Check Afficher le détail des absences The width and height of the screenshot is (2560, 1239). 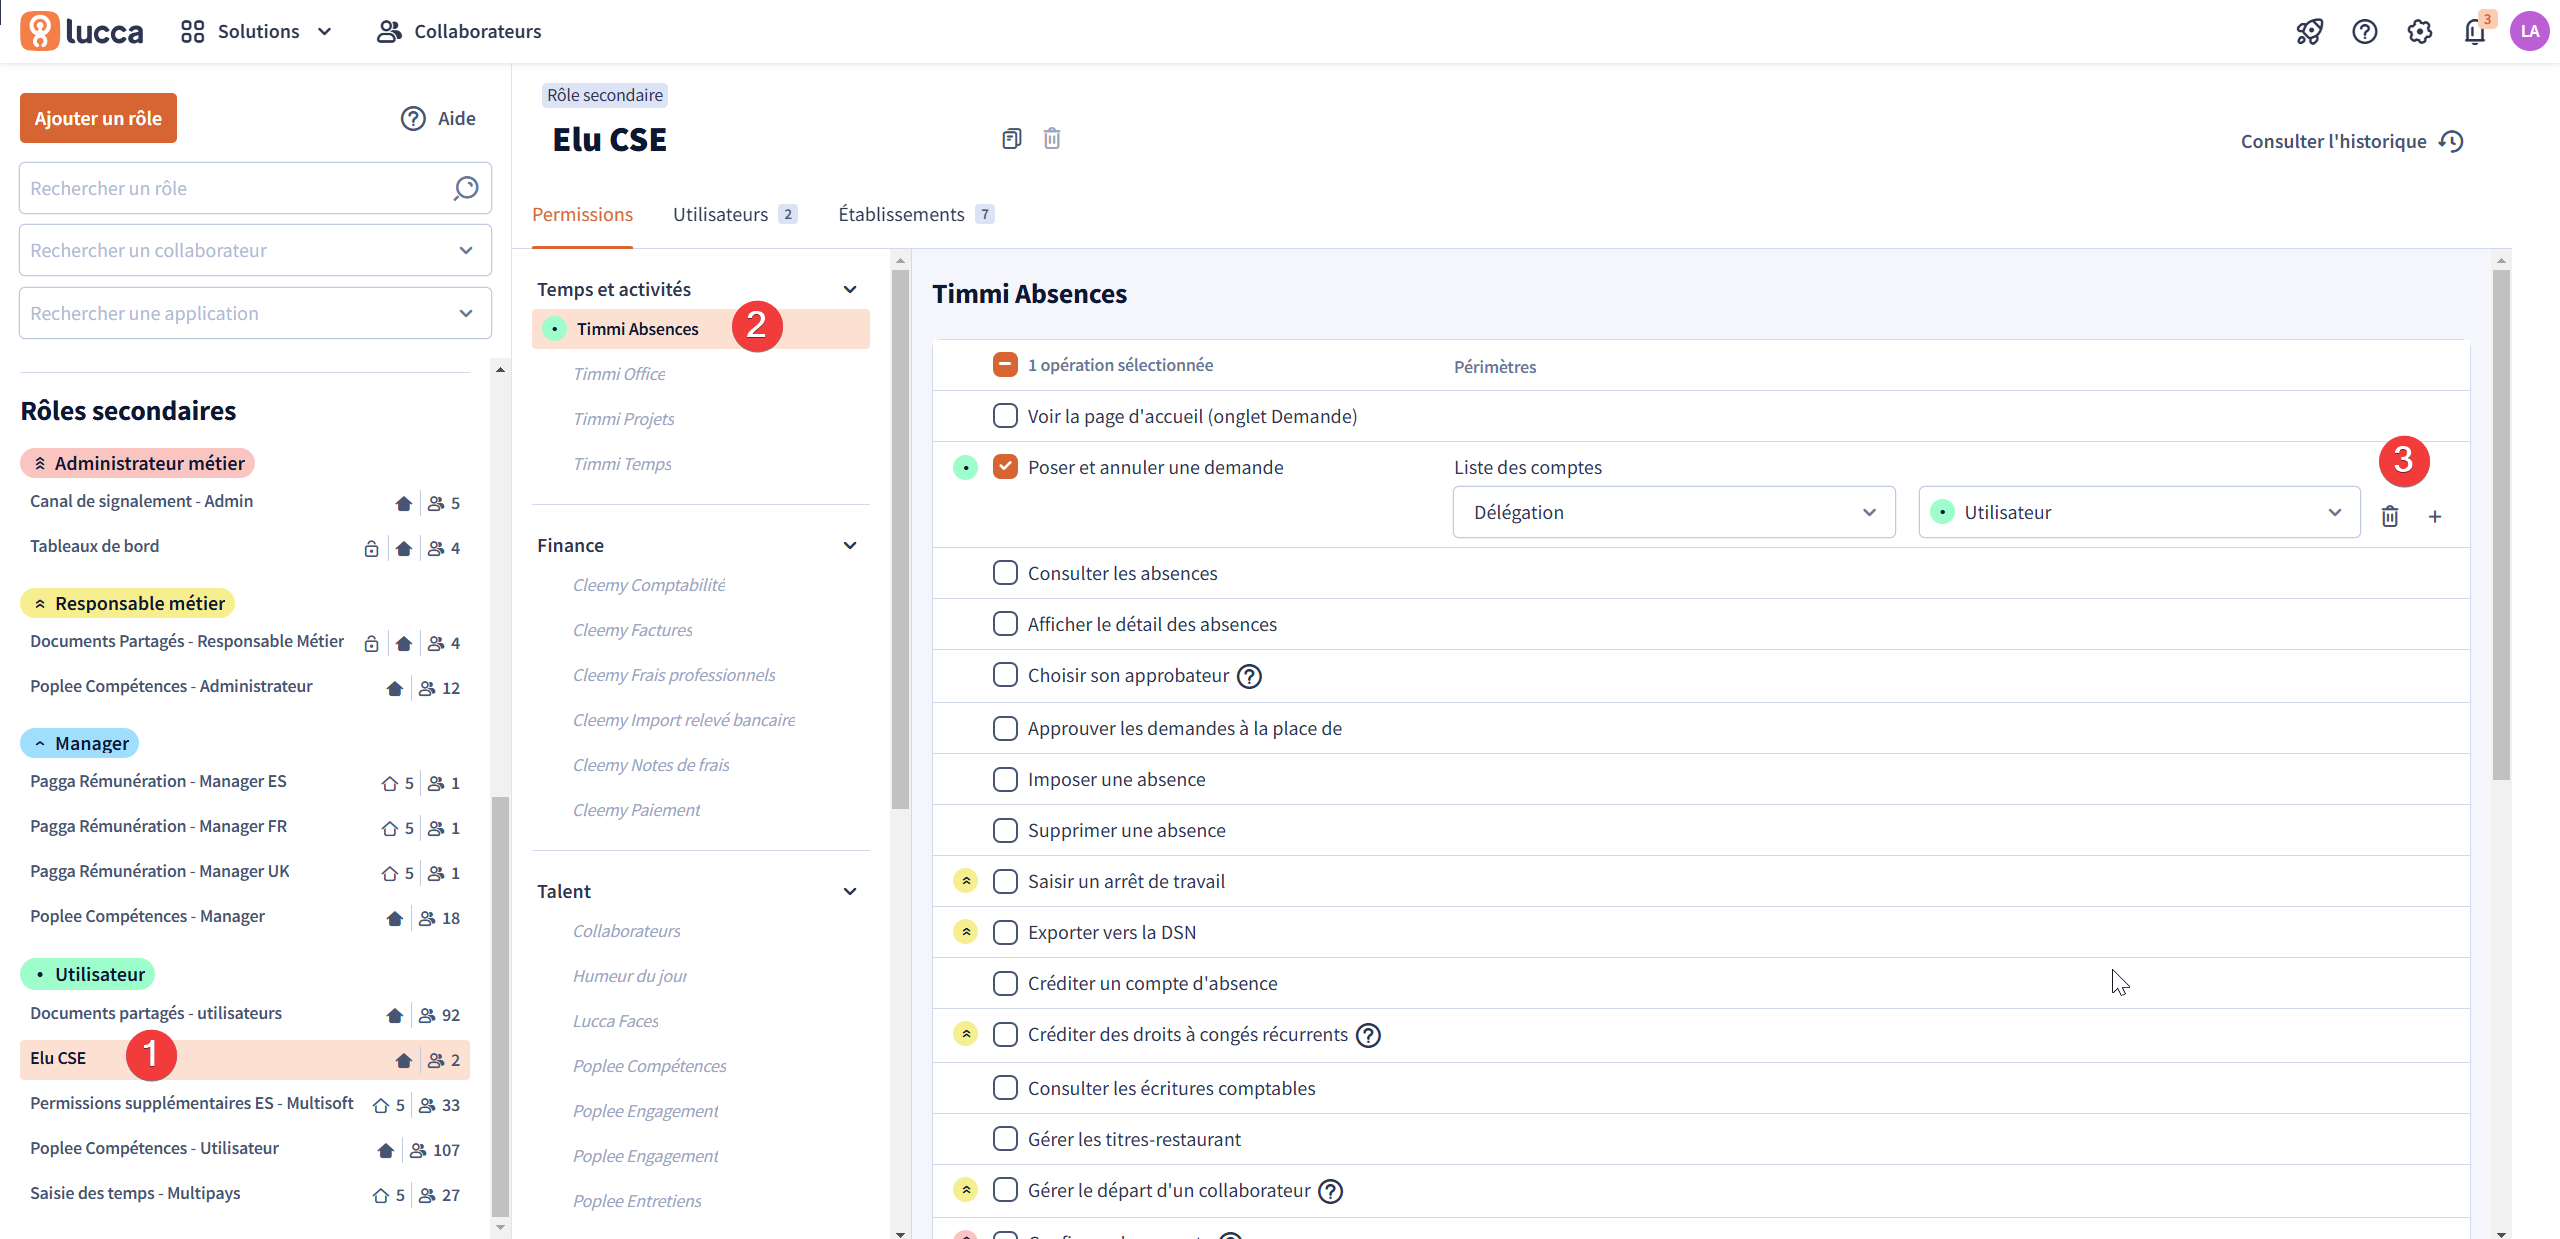pyautogui.click(x=1005, y=624)
